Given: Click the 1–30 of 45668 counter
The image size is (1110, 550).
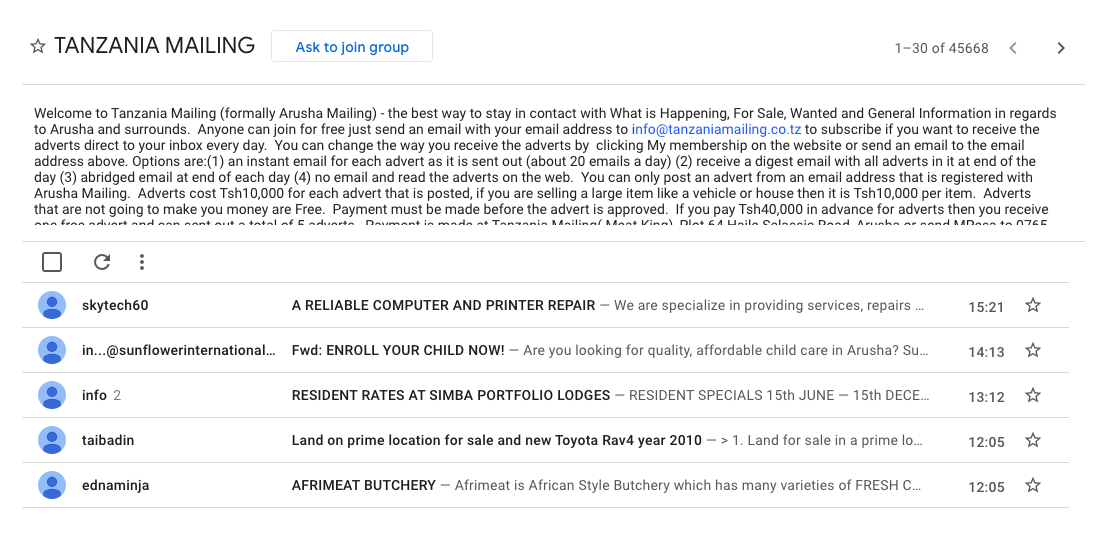Looking at the screenshot, I should point(942,48).
